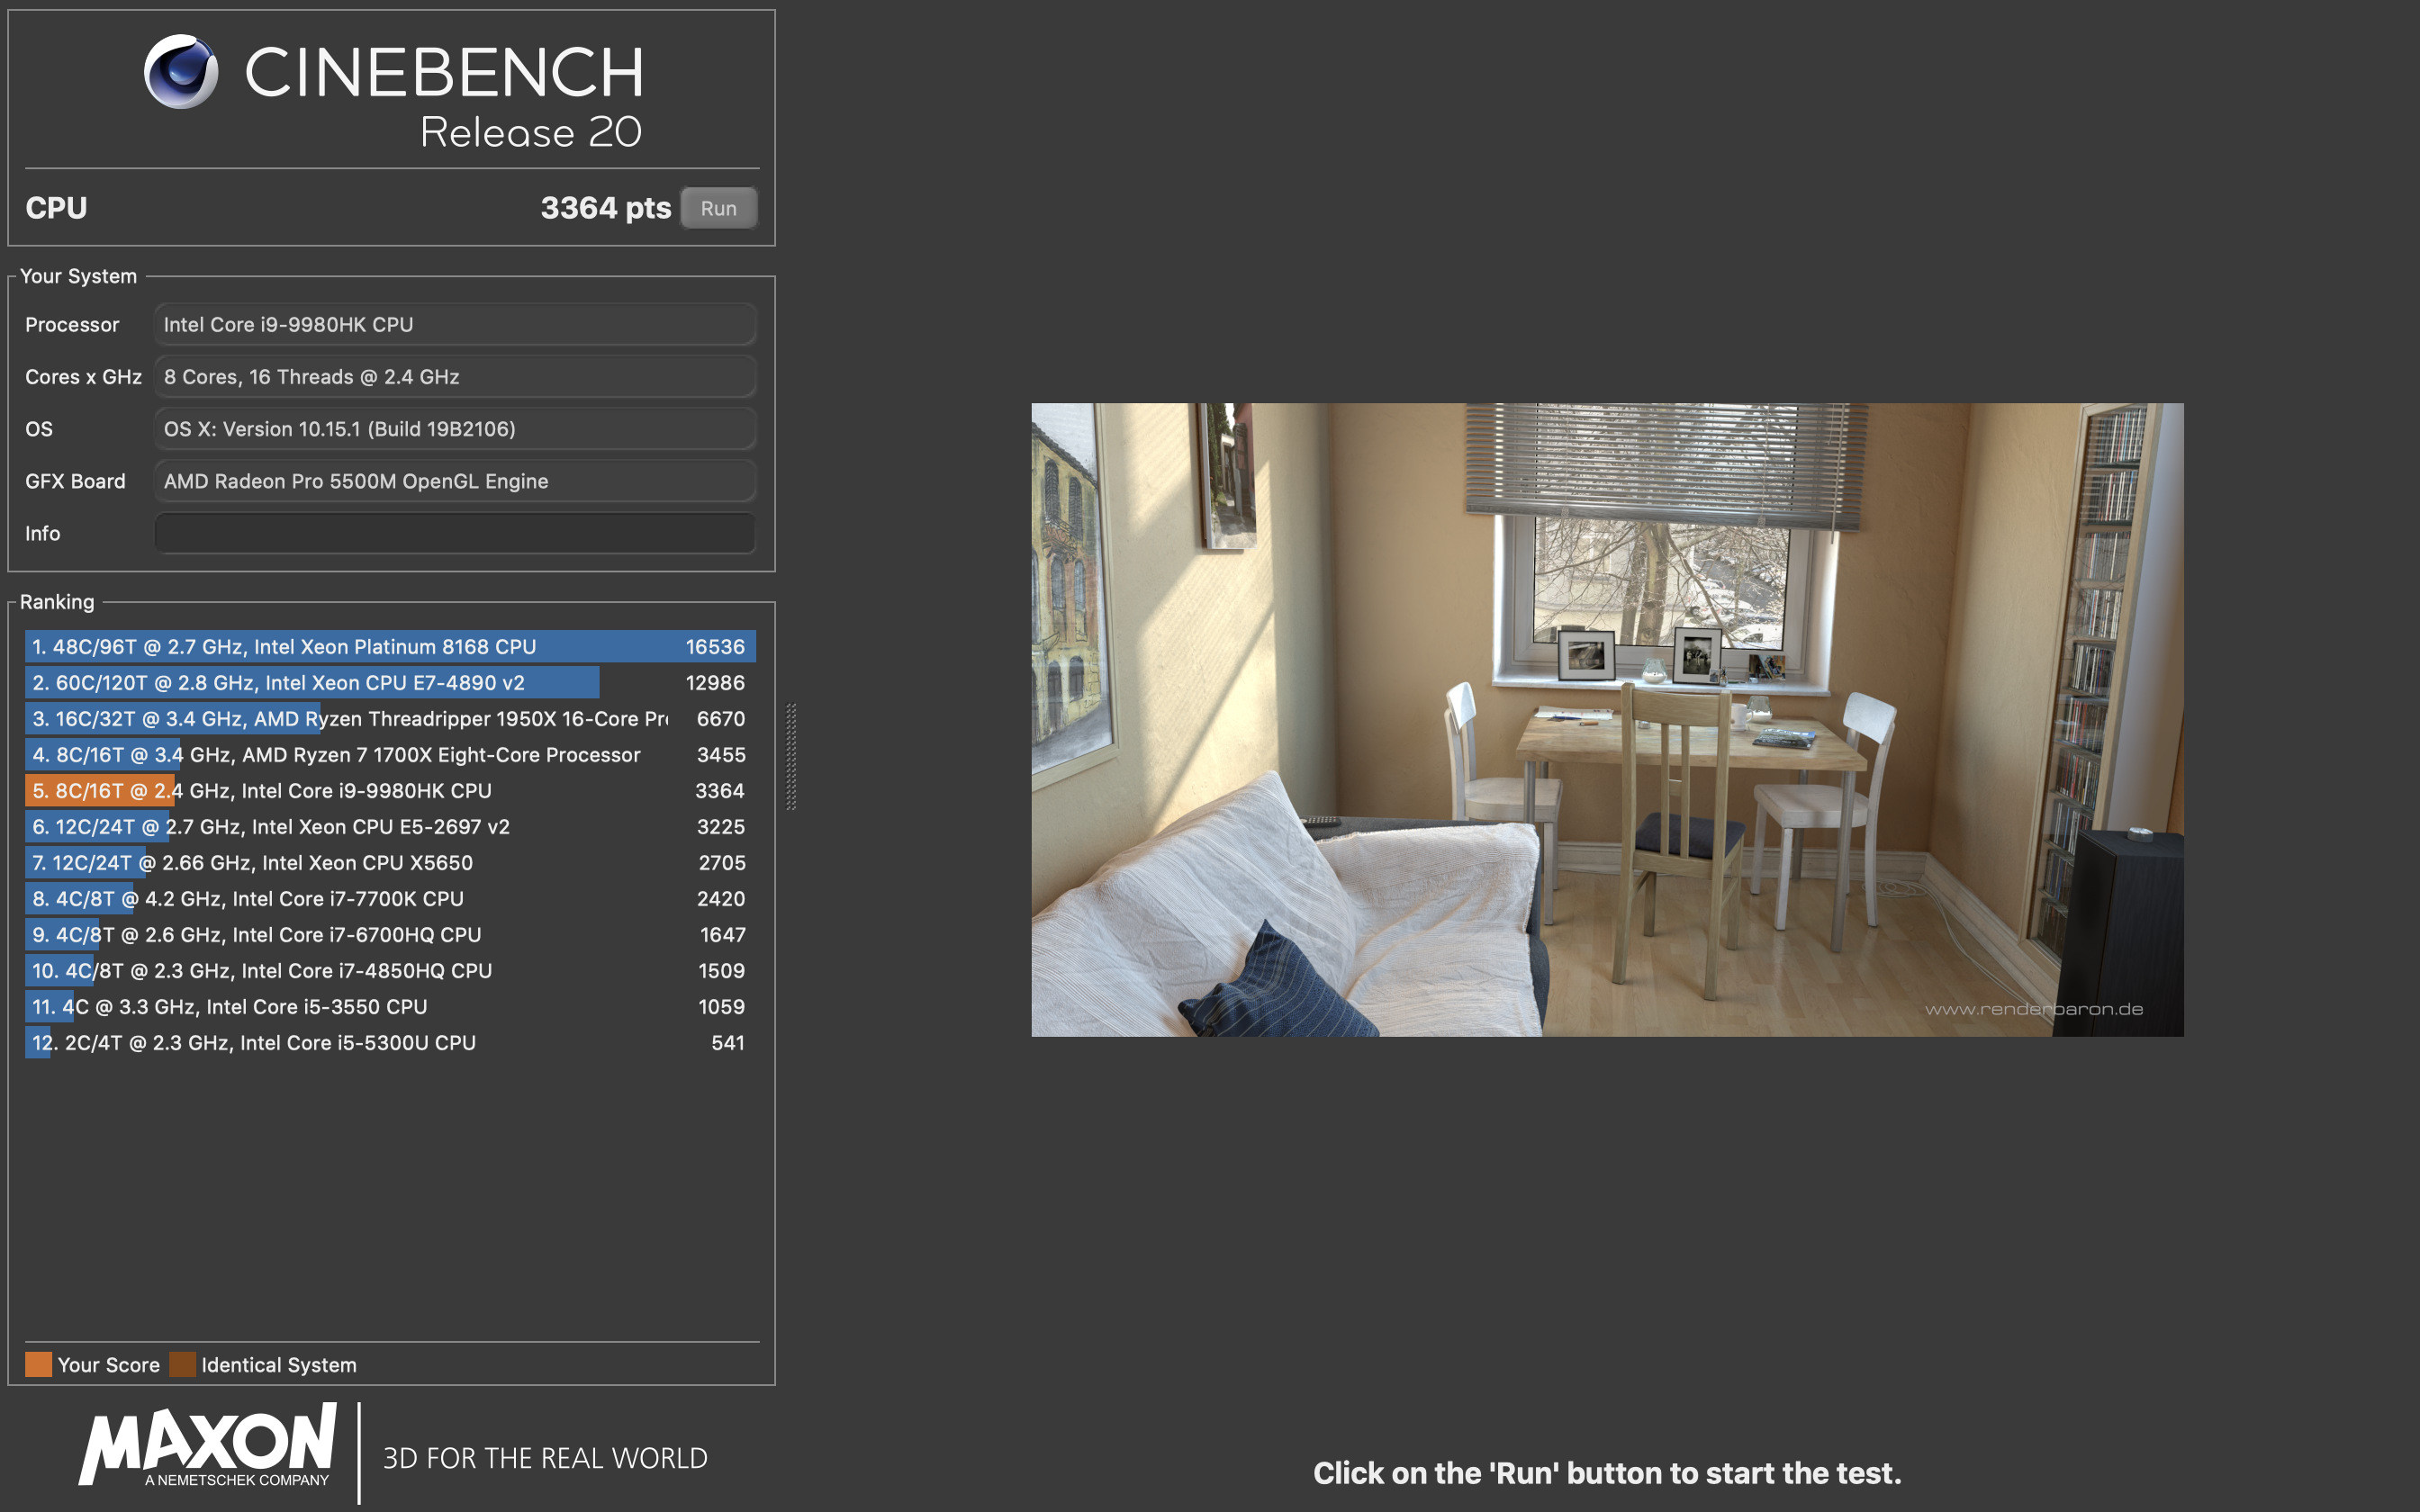The image size is (2420, 1512).
Task: Click the Your Score legend label
Action: 109,1365
